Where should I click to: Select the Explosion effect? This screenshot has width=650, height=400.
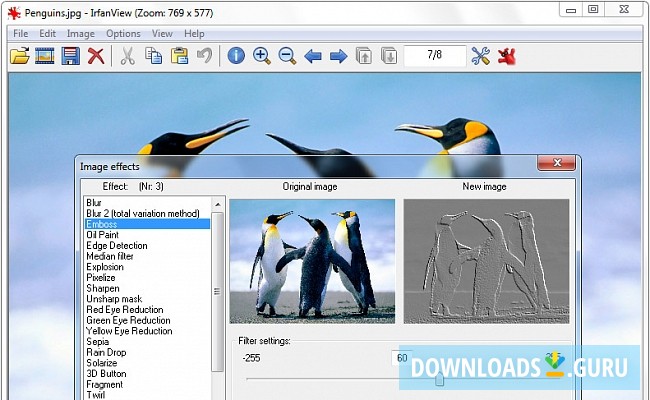[x=147, y=267]
